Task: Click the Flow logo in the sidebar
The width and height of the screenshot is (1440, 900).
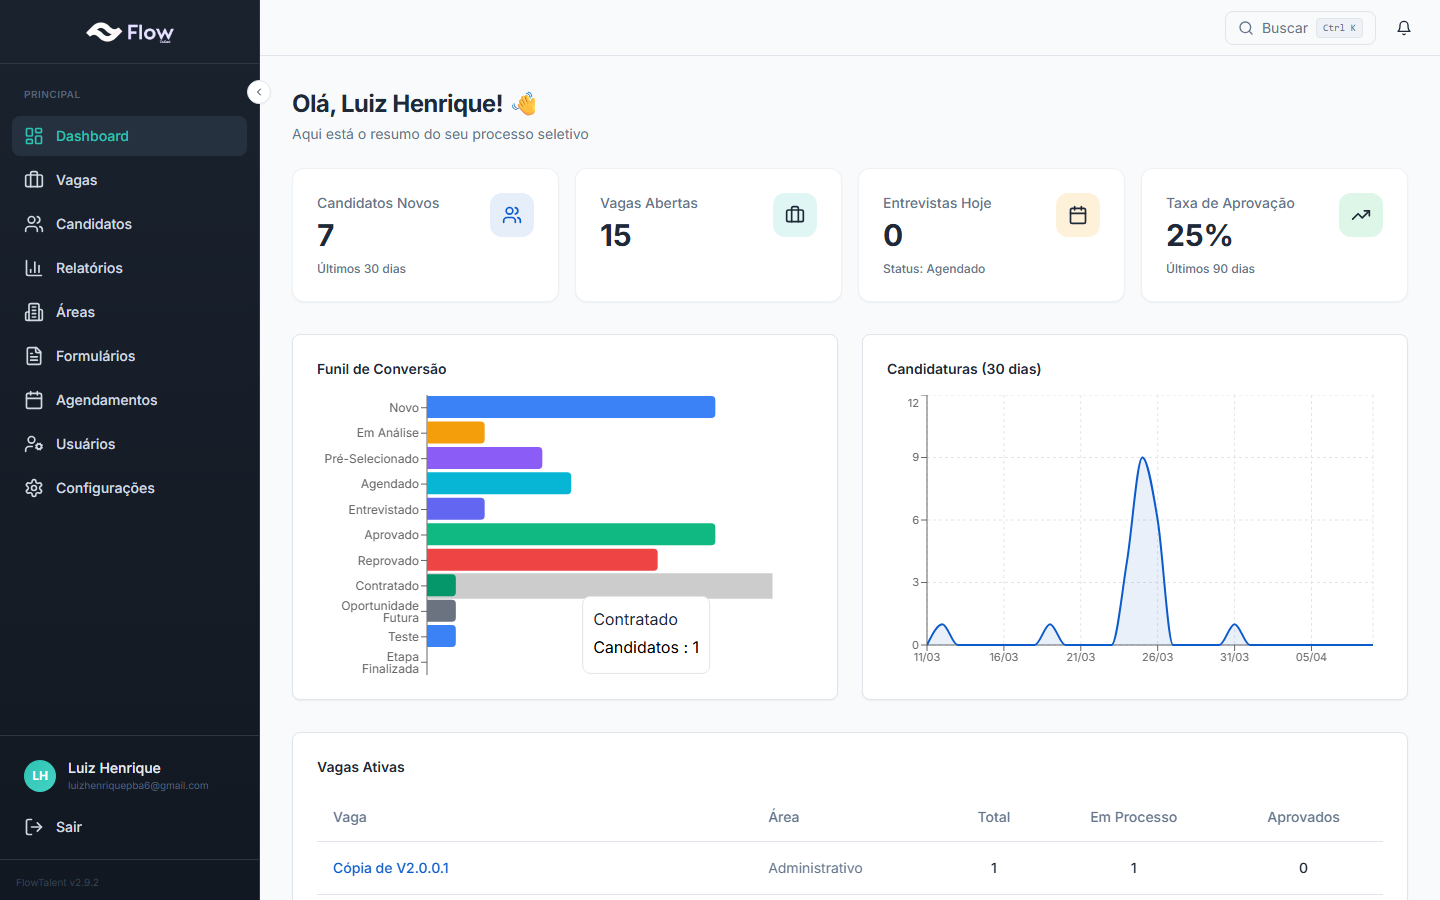Action: tap(129, 32)
